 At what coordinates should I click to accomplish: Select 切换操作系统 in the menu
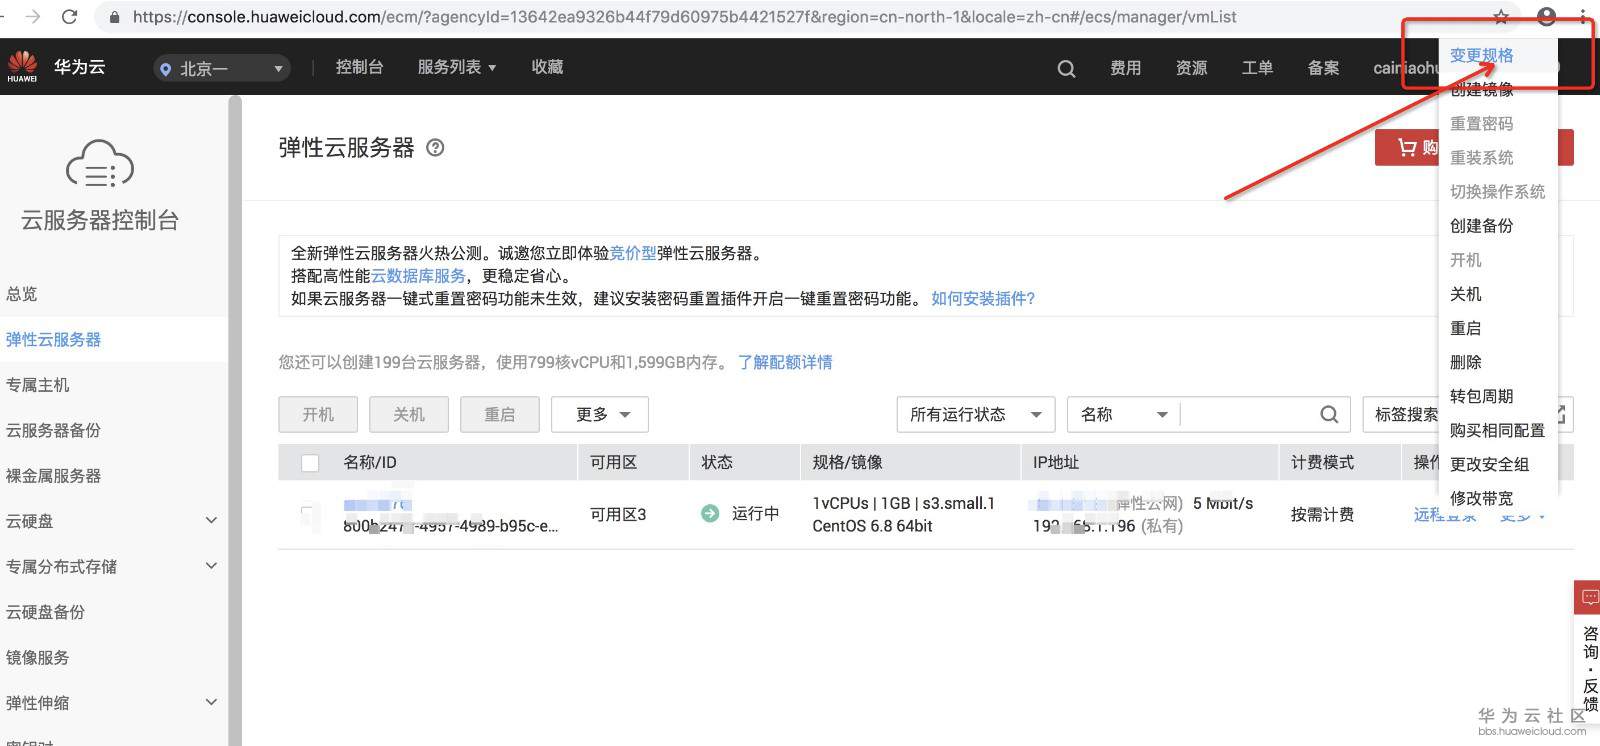click(x=1497, y=192)
